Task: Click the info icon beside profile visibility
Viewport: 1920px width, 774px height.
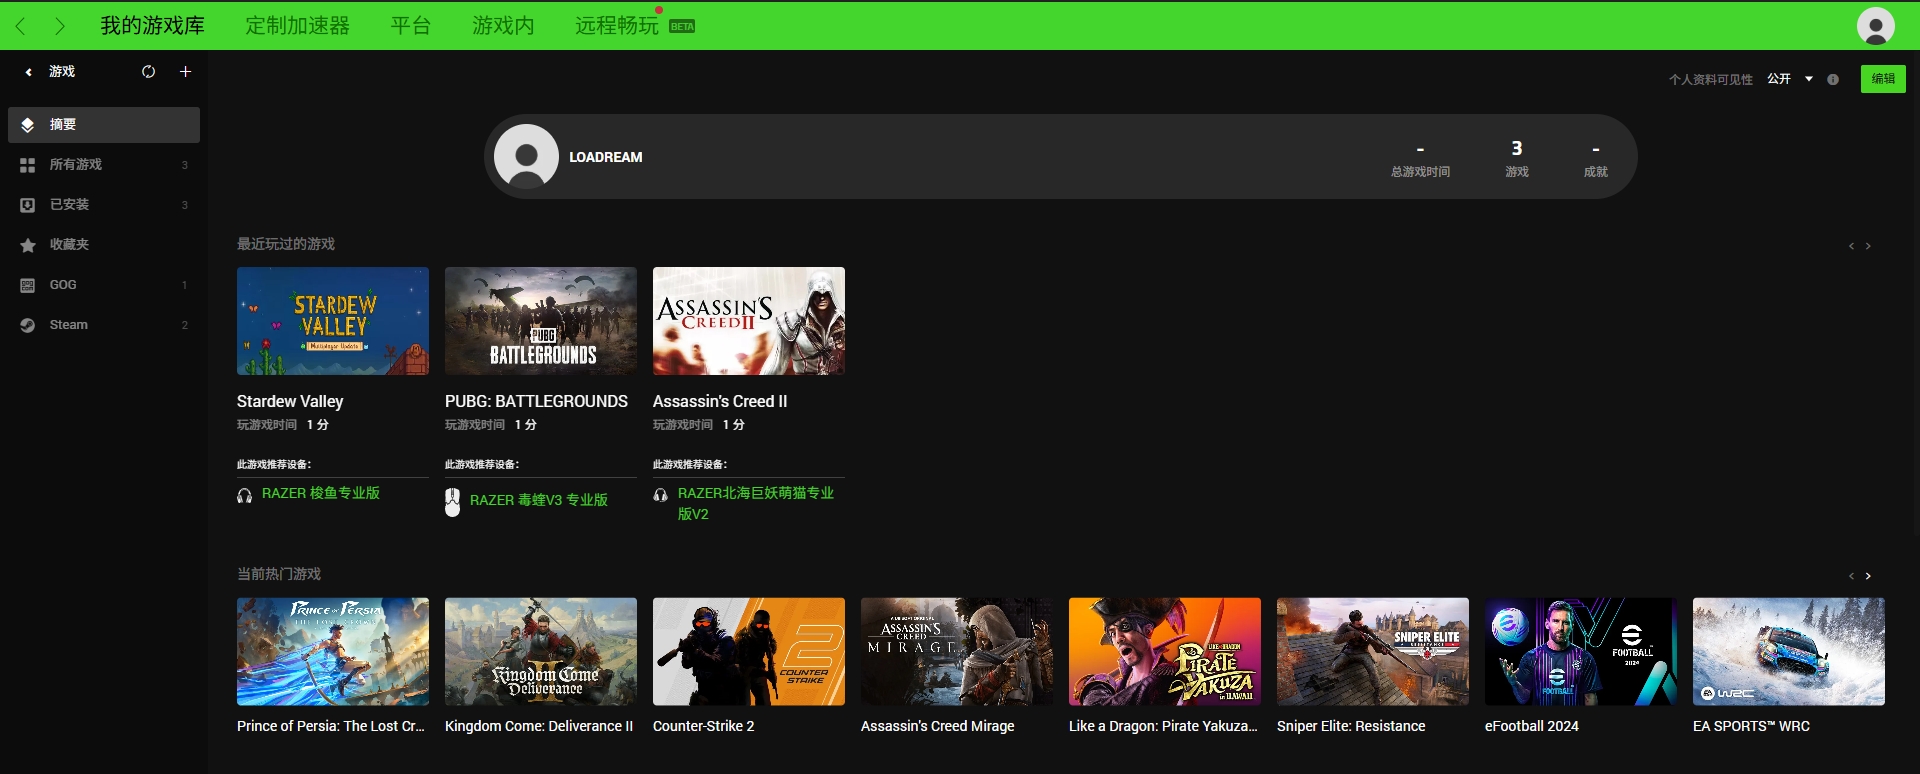Action: pyautogui.click(x=1833, y=79)
